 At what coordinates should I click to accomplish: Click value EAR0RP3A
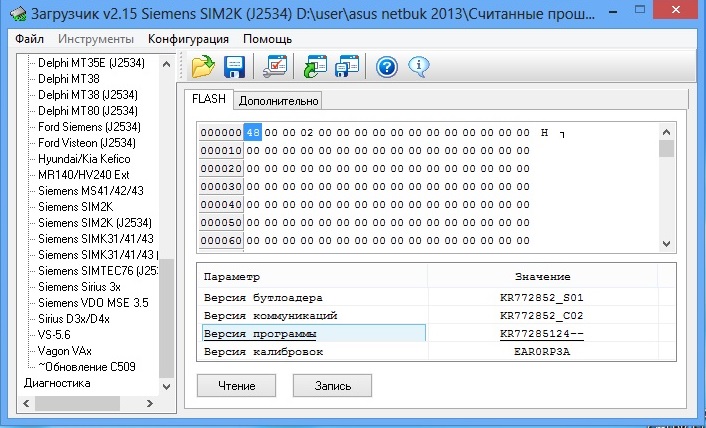click(x=542, y=351)
